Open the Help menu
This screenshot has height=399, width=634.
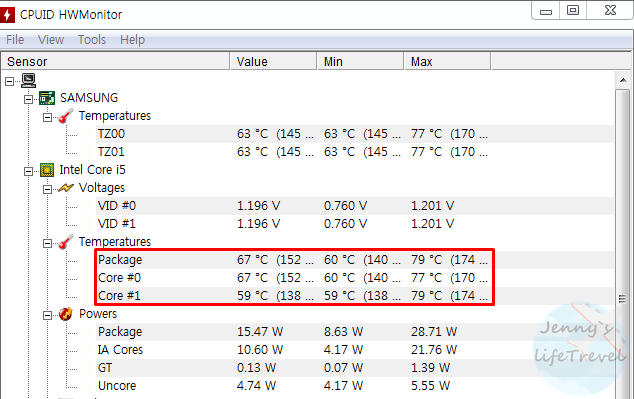tap(132, 40)
